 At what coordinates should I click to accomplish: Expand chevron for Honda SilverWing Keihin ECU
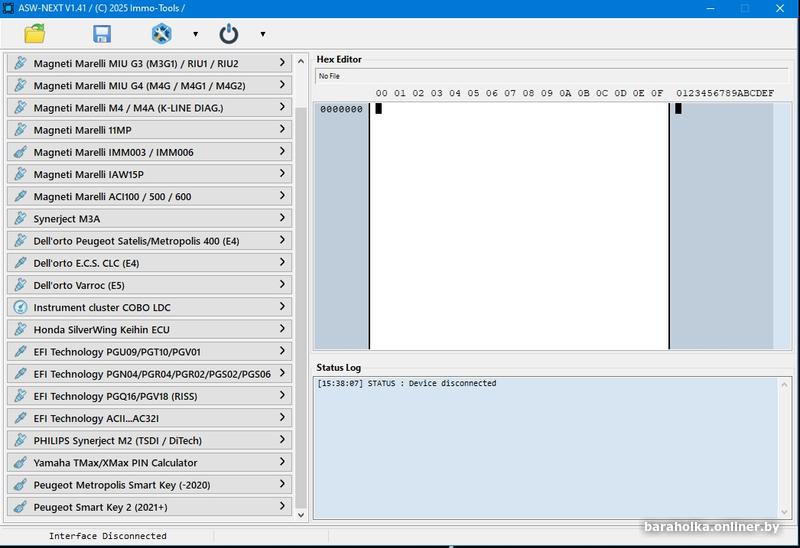click(282, 329)
